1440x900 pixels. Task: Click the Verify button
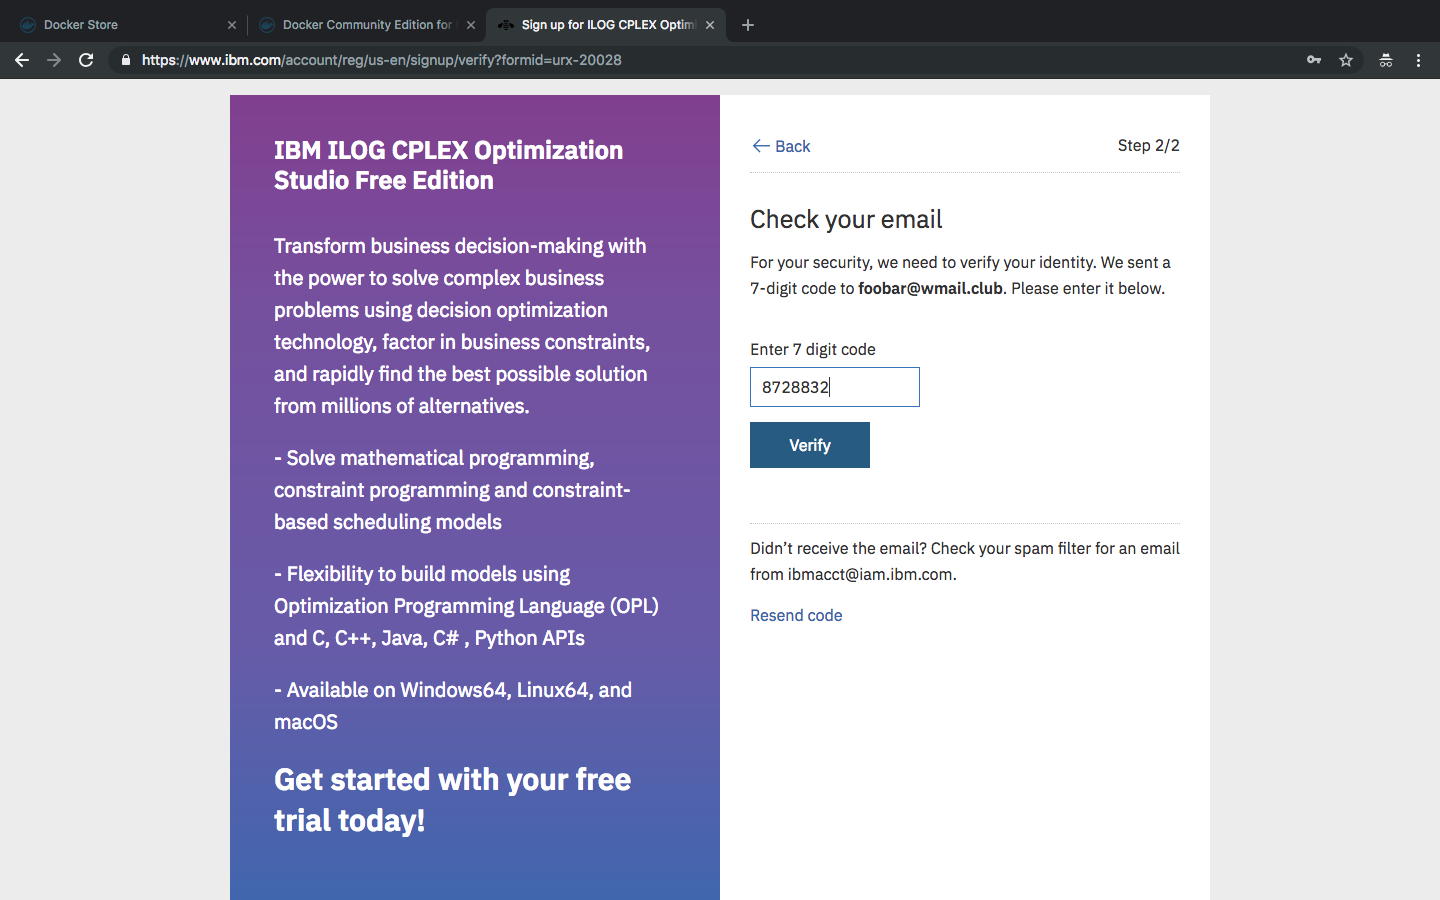810,445
